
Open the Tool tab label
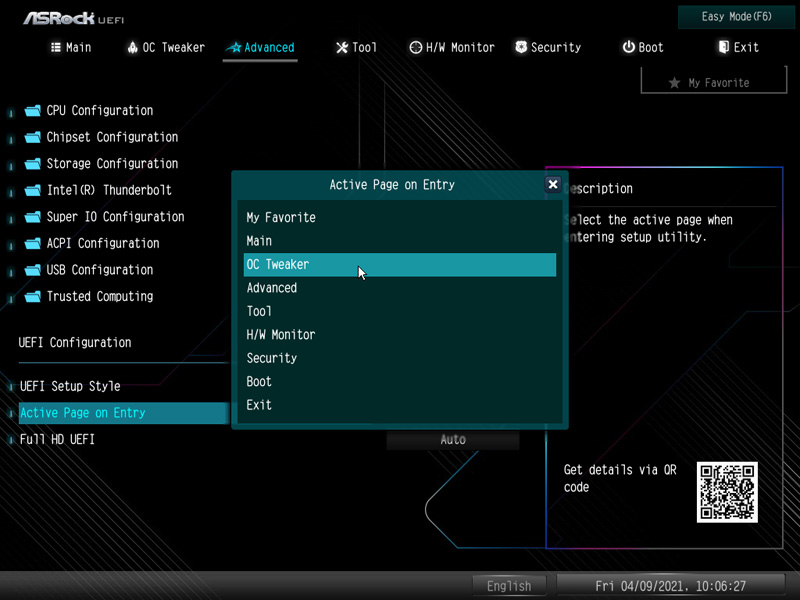point(364,47)
